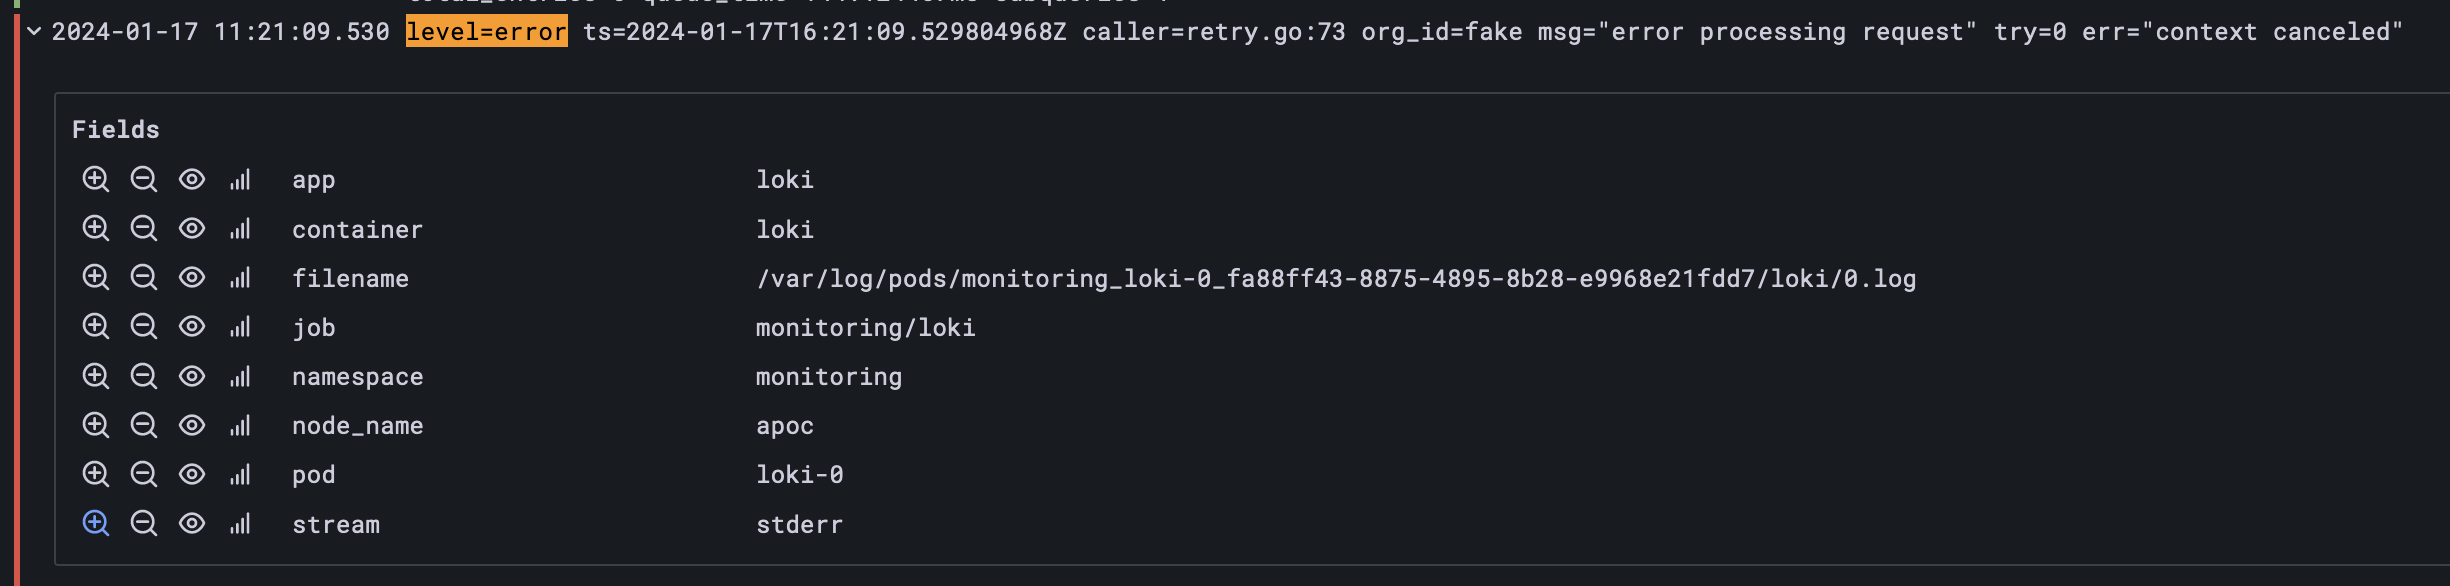The width and height of the screenshot is (2450, 586).
Task: Toggle visibility of the app field
Action: (x=190, y=180)
